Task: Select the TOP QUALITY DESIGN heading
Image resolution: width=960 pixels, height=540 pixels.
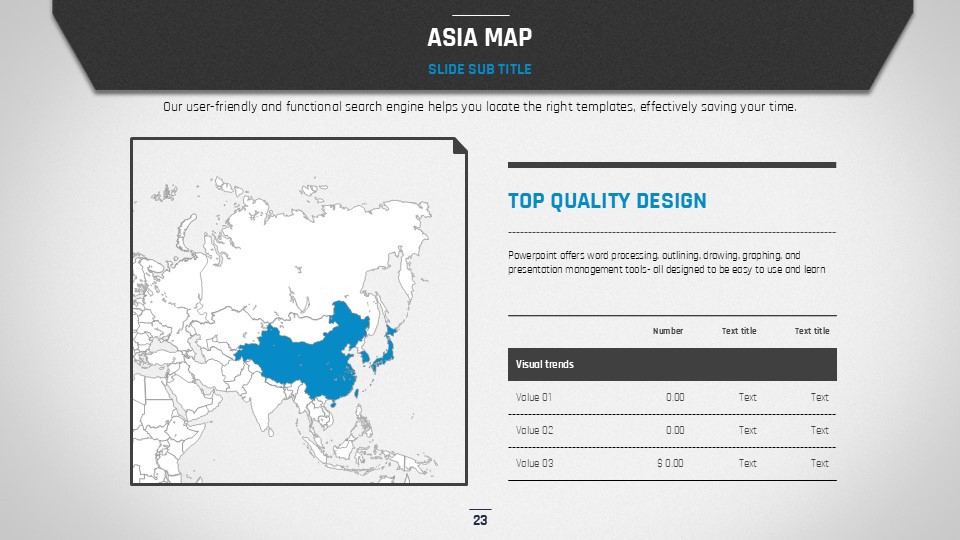Action: click(x=607, y=201)
